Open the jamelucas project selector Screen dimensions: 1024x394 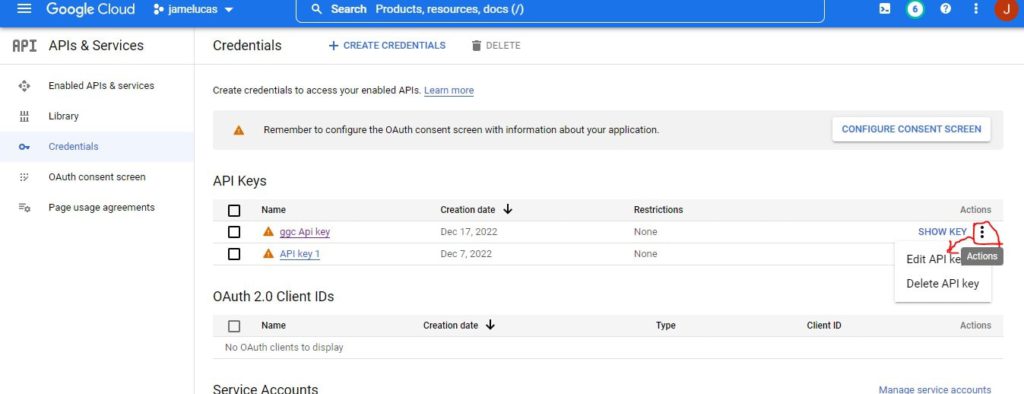pyautogui.click(x=193, y=10)
